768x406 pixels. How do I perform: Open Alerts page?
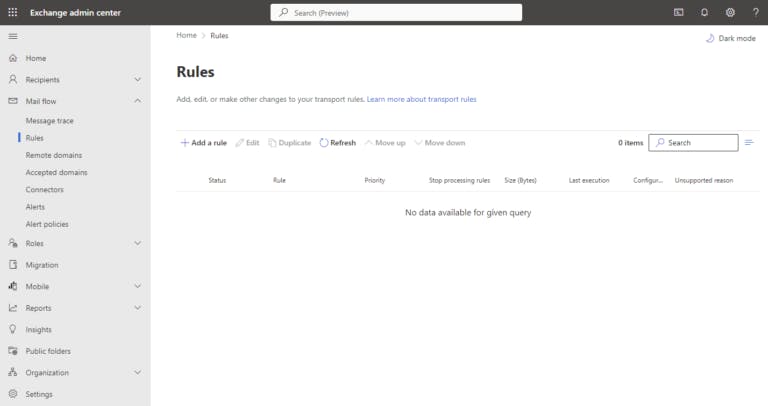click(x=35, y=207)
